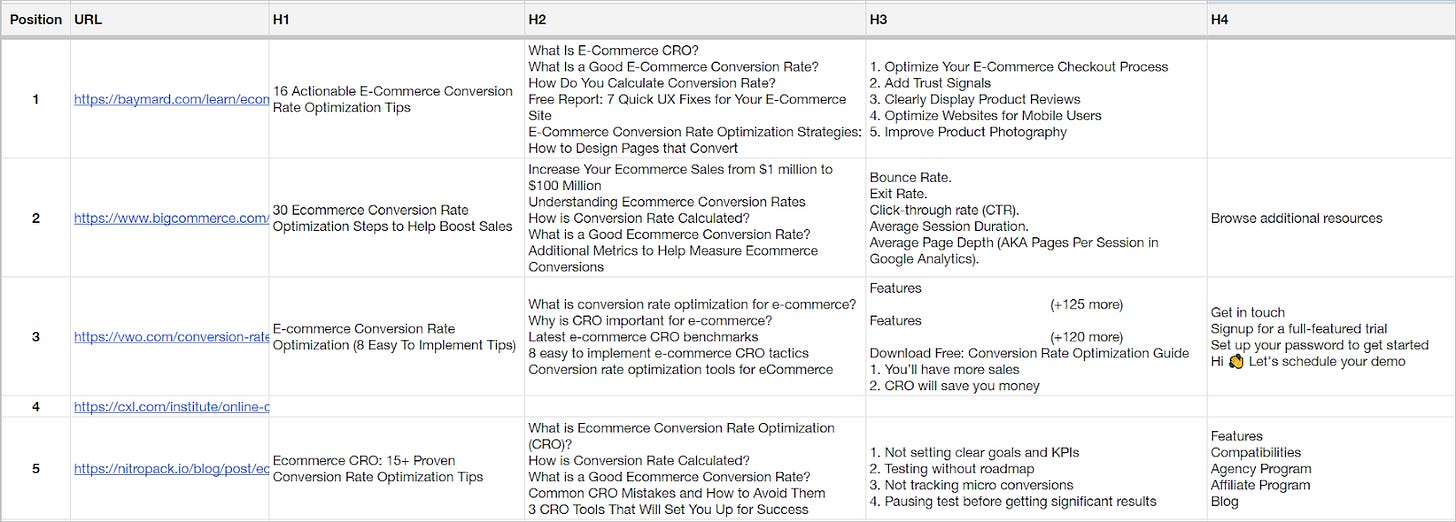Select the Position cell with value 2

click(35, 218)
